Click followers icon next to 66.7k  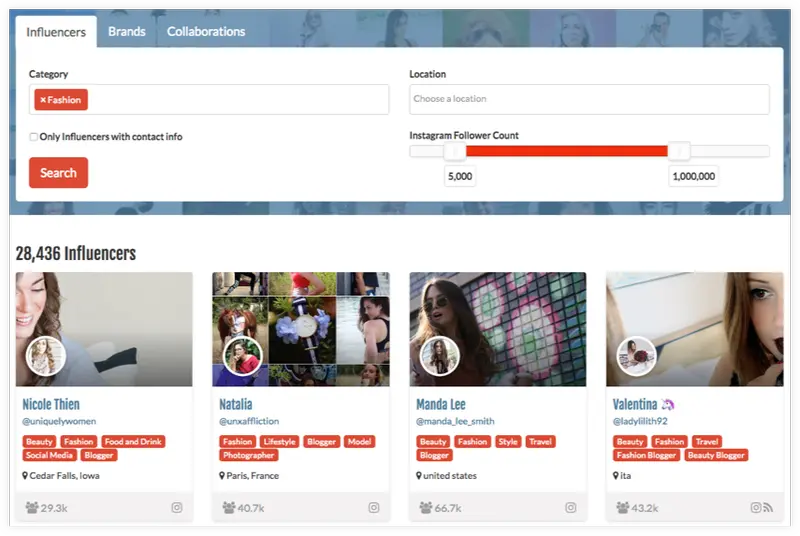pyautogui.click(x=426, y=507)
